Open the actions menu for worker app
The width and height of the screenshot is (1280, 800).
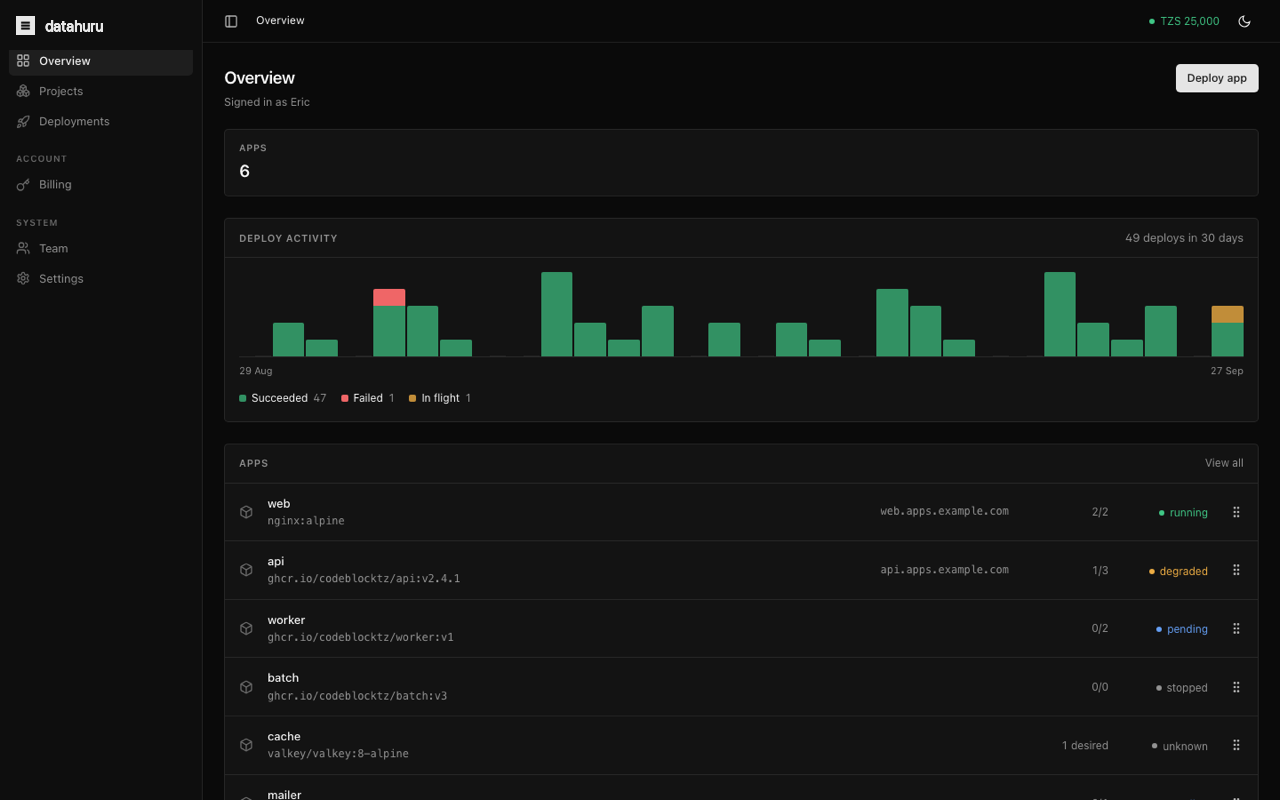[1236, 629]
